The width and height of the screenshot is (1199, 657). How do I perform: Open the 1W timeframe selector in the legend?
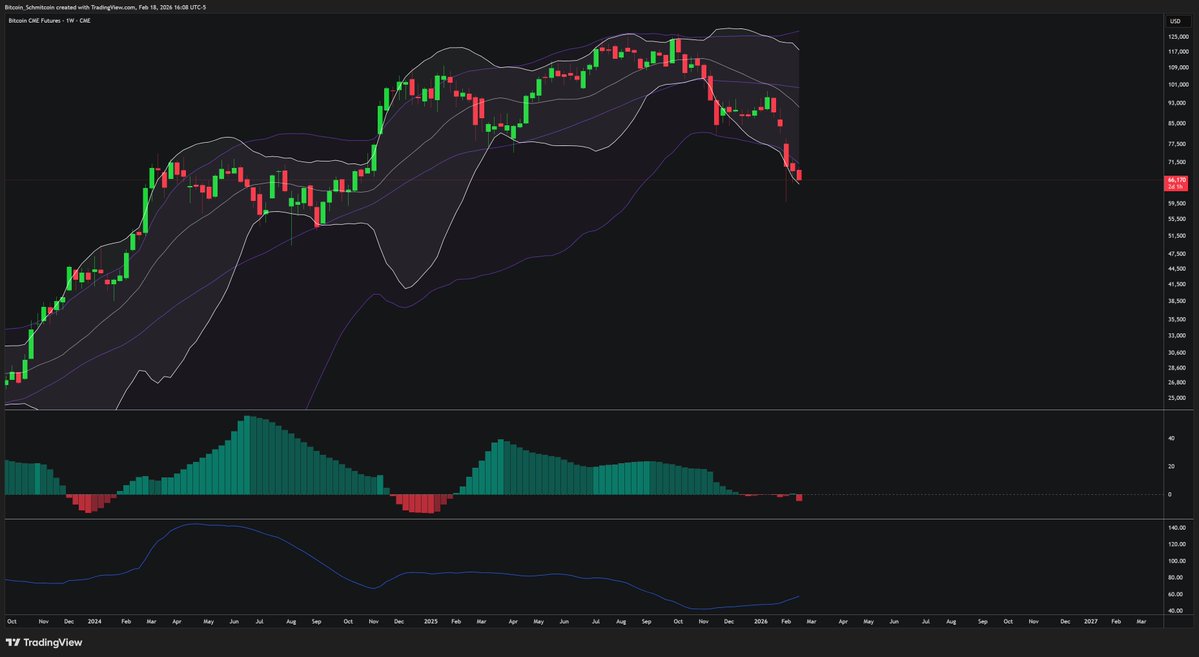point(69,19)
